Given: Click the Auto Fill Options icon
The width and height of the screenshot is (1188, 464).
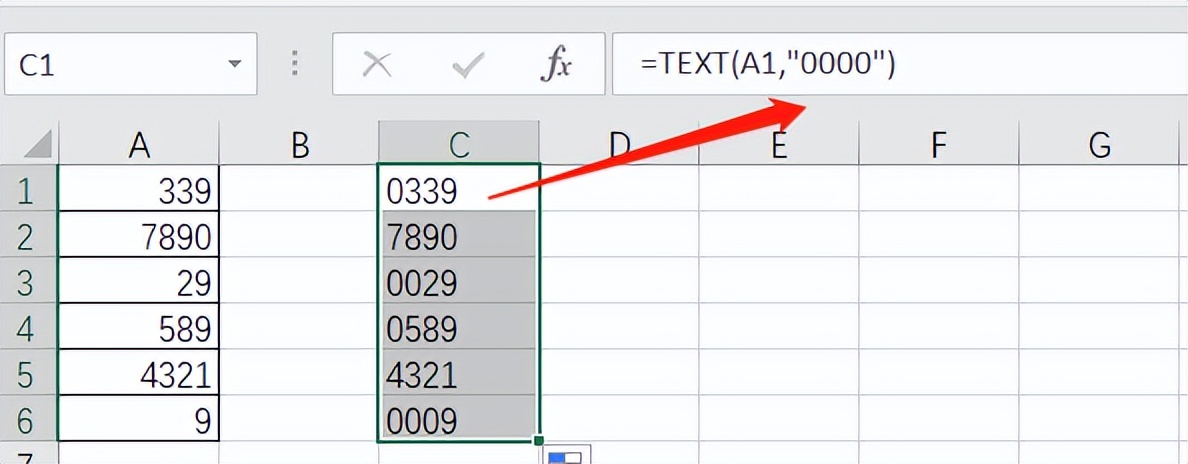Looking at the screenshot, I should (568, 455).
